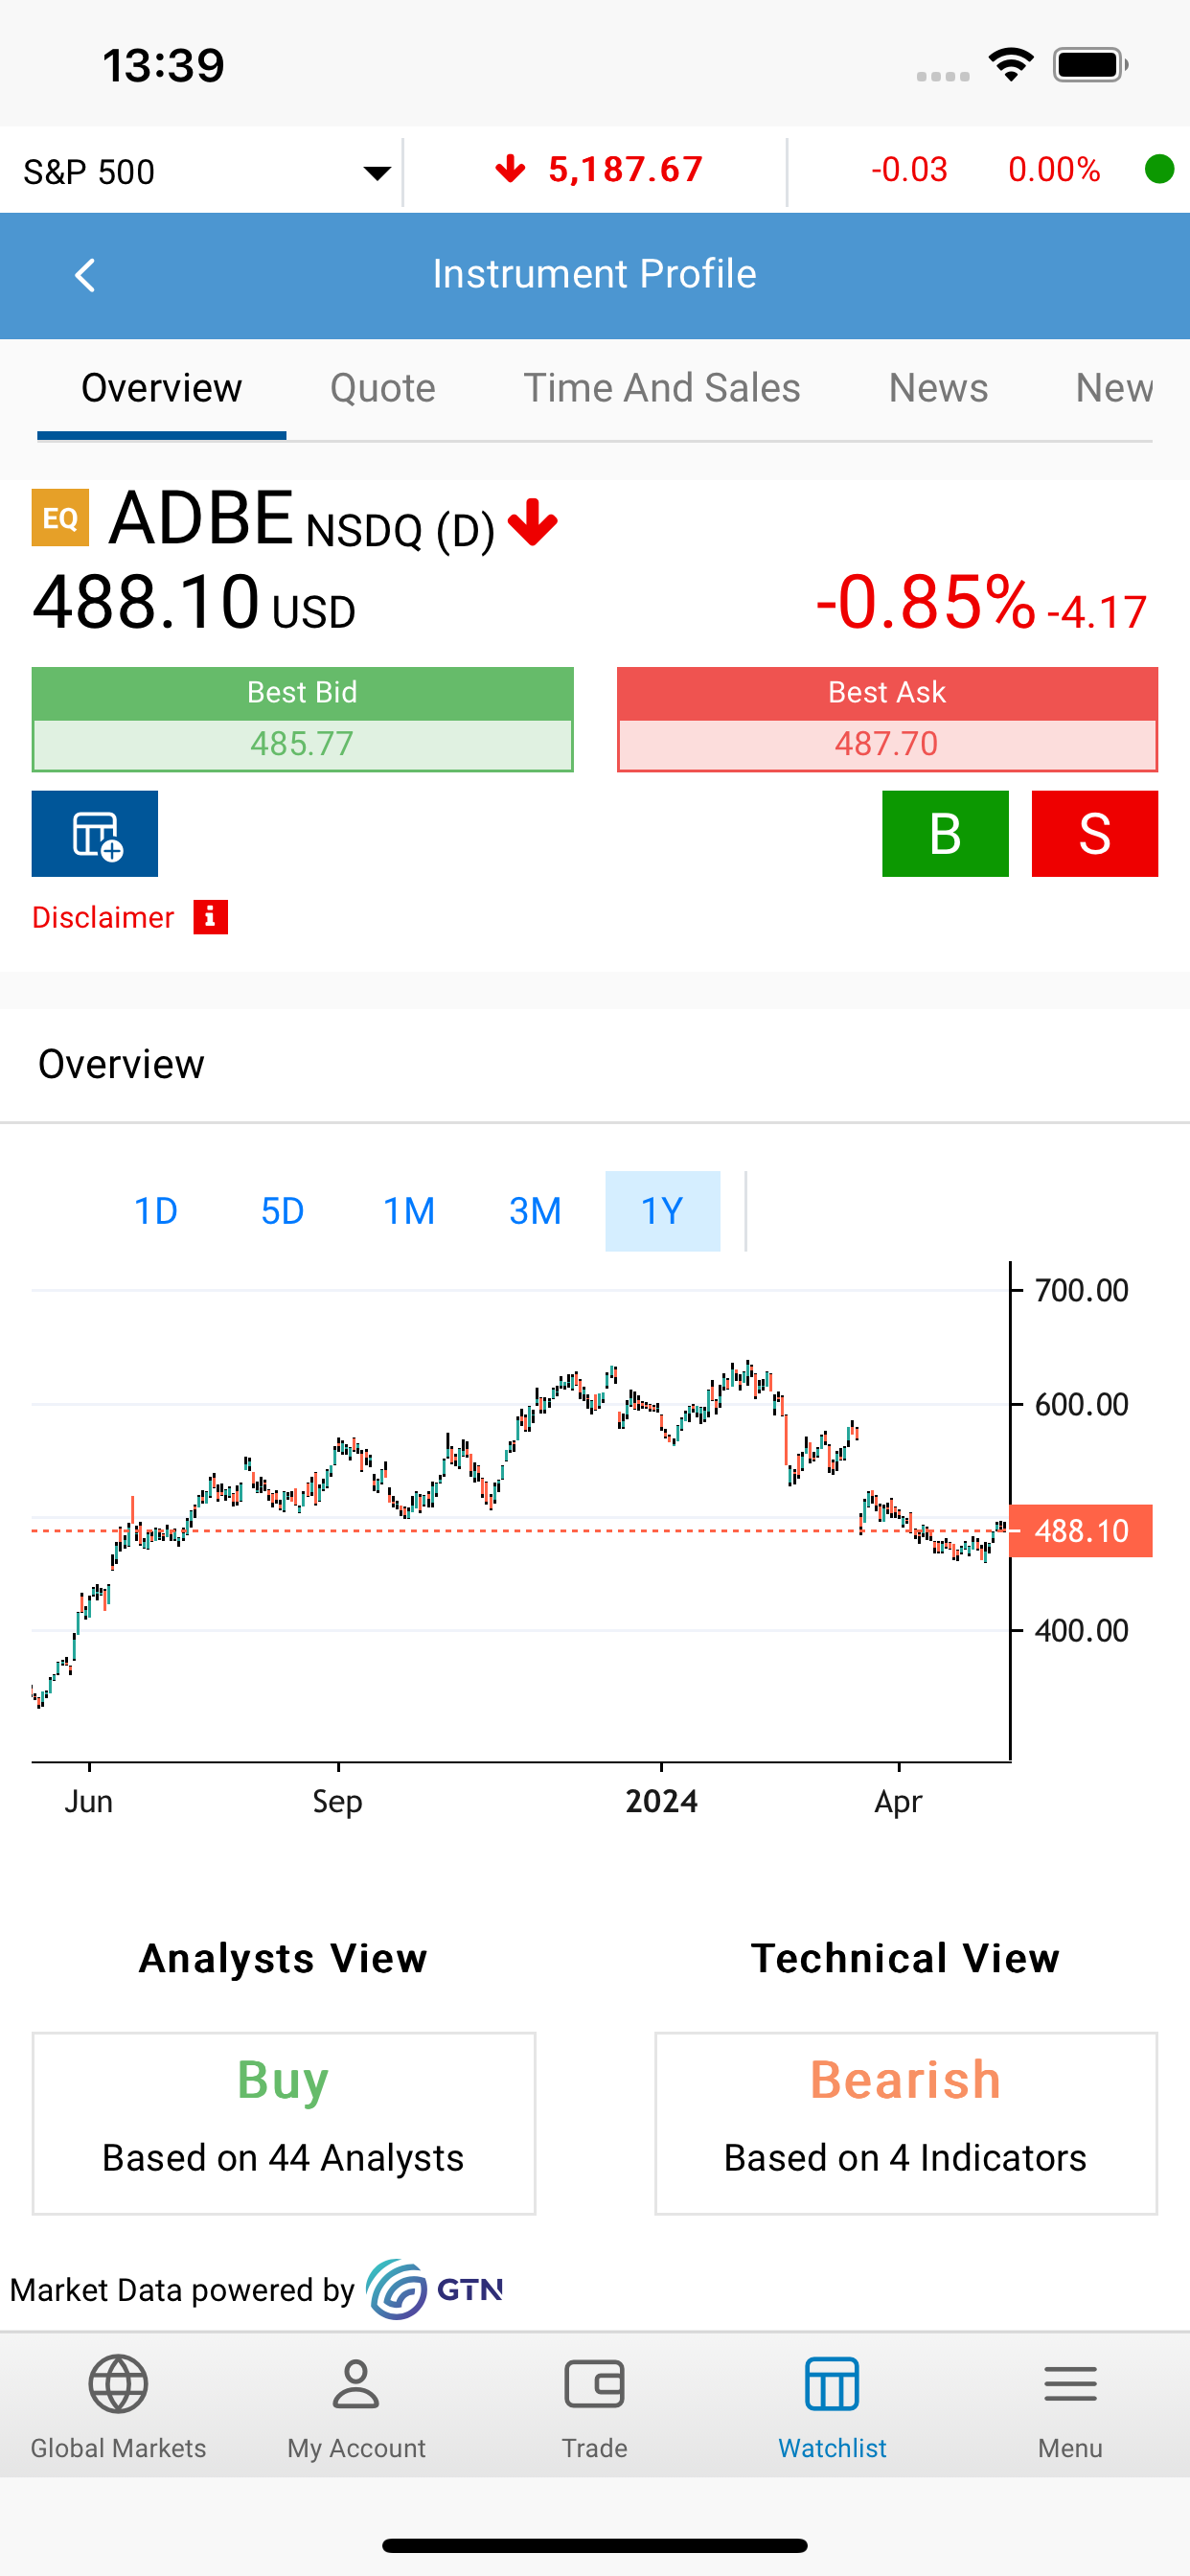Viewport: 1190px width, 2576px height.
Task: Open the Time And Sales tab
Action: [x=662, y=389]
